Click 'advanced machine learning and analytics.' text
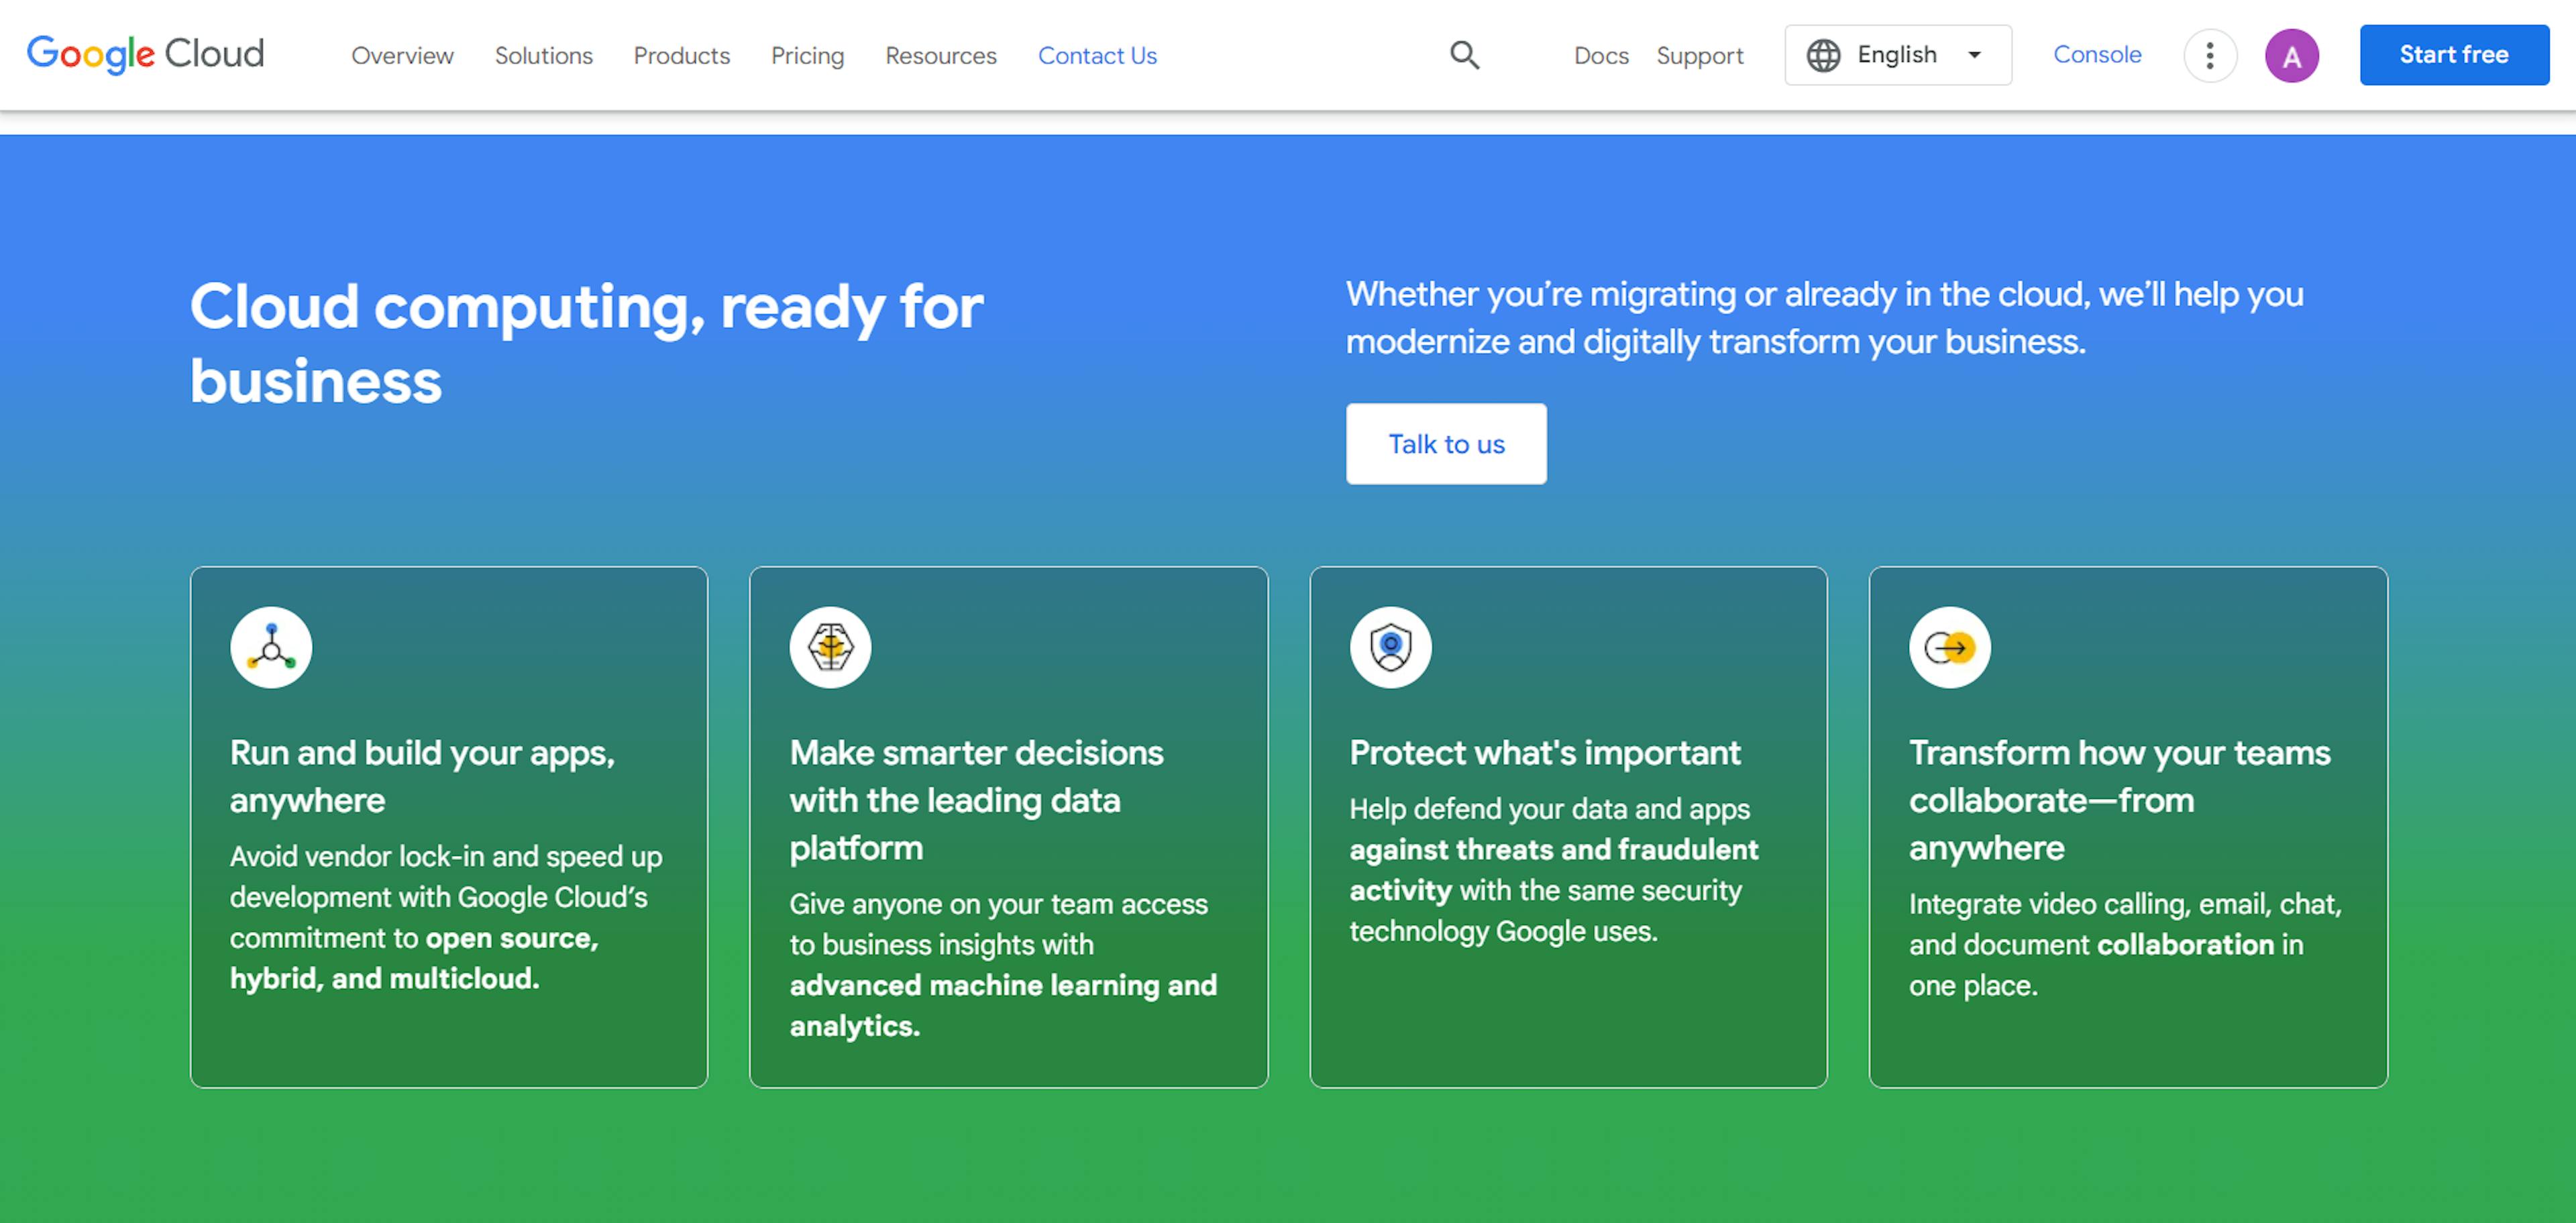Screen dimensions: 2576x1223 click(x=1003, y=1005)
